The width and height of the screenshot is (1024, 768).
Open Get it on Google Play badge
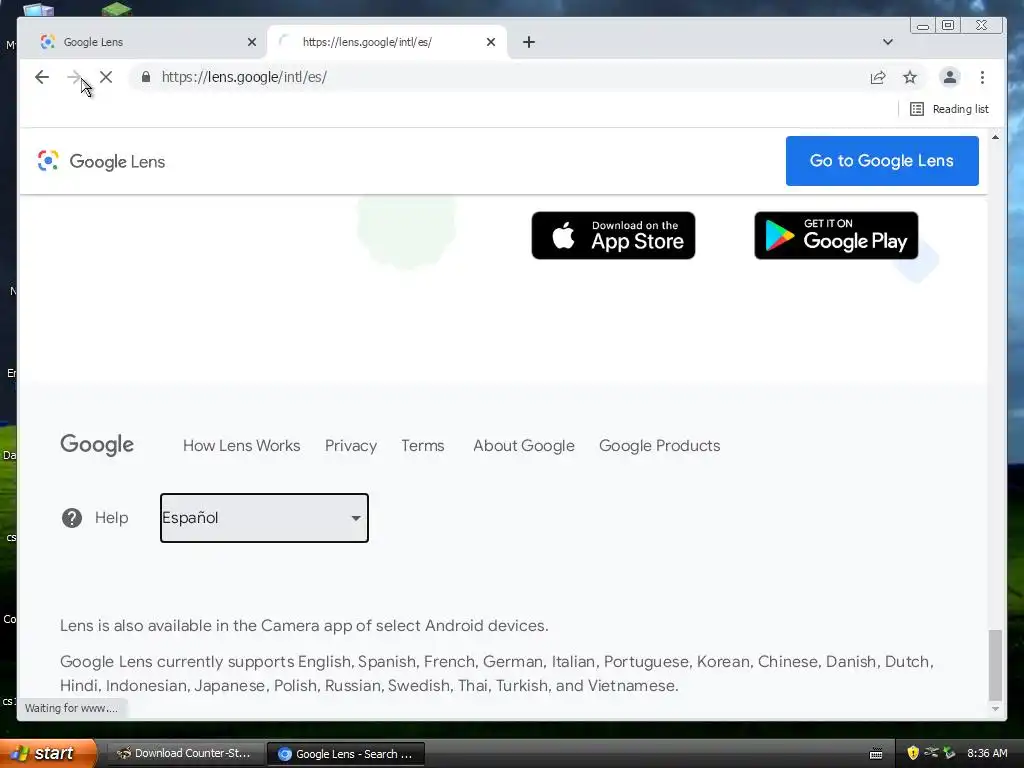[836, 235]
